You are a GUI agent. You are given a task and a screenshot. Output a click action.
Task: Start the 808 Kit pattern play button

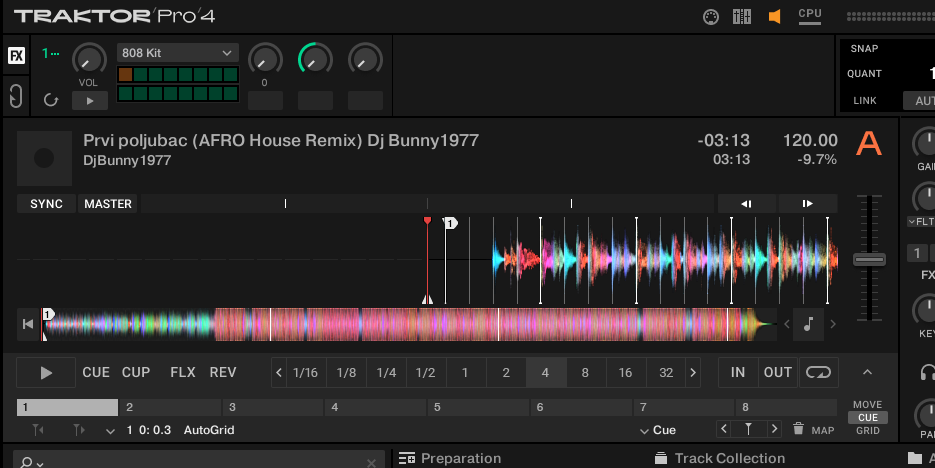[x=90, y=101]
